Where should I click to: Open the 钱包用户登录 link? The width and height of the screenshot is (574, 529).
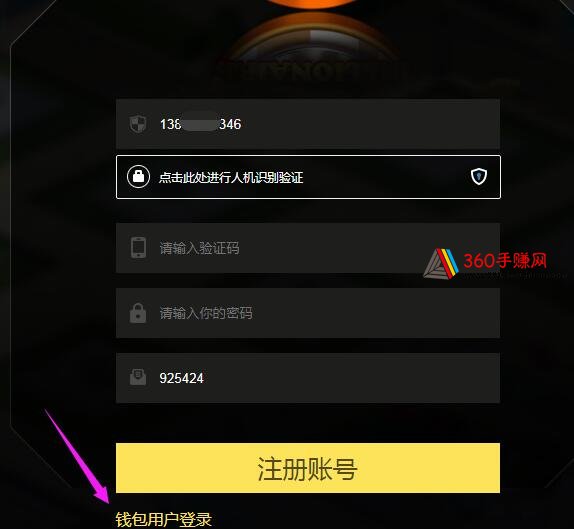click(x=164, y=519)
